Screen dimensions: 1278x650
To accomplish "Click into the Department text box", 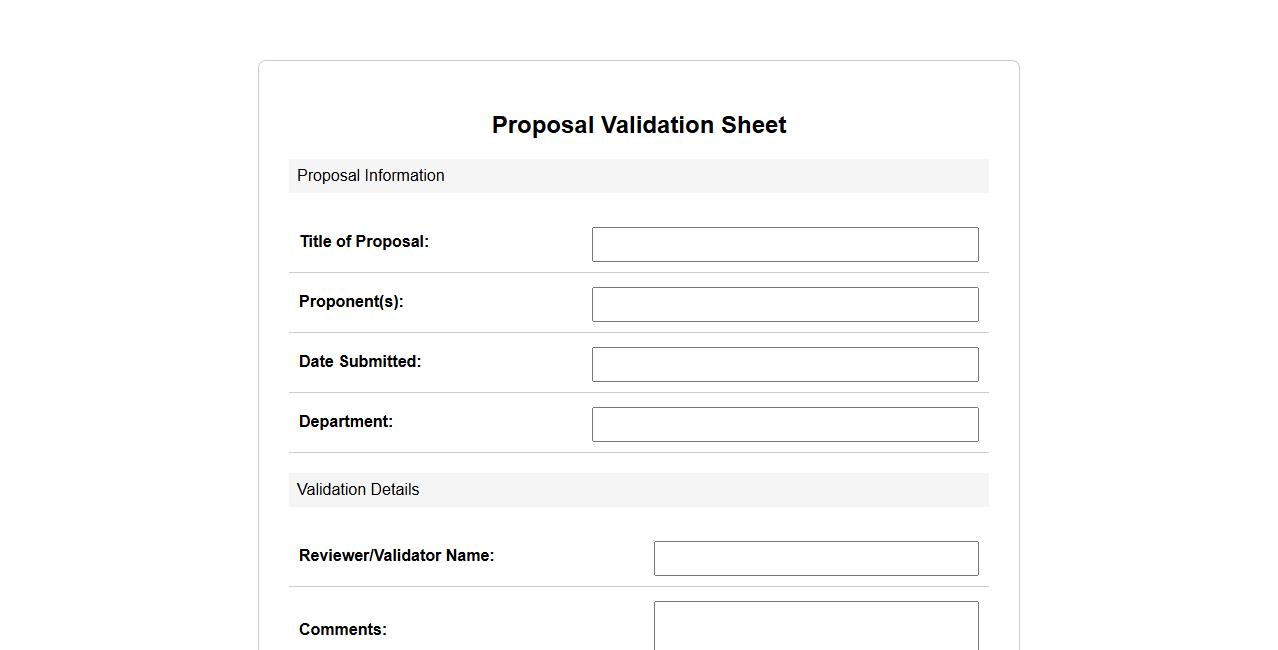I will [785, 424].
